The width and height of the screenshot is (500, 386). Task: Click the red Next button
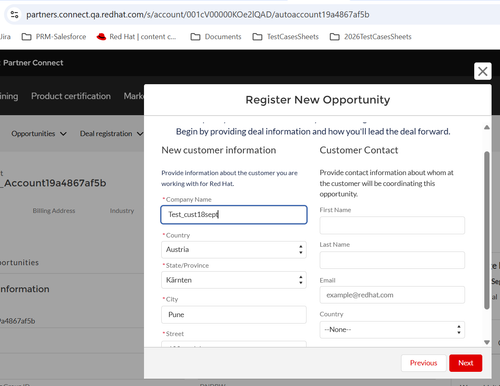(x=465, y=363)
